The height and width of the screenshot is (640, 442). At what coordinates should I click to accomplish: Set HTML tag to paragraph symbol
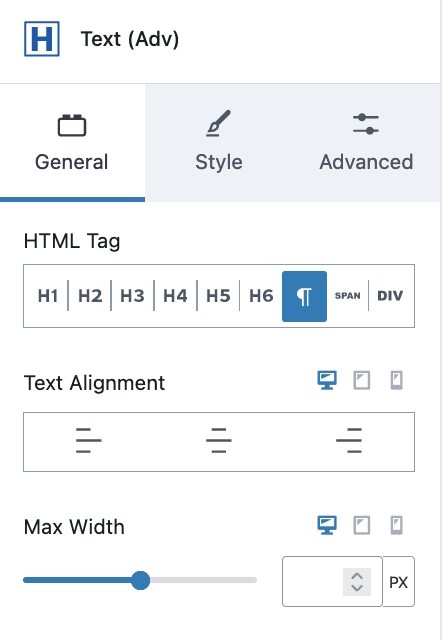click(x=304, y=296)
